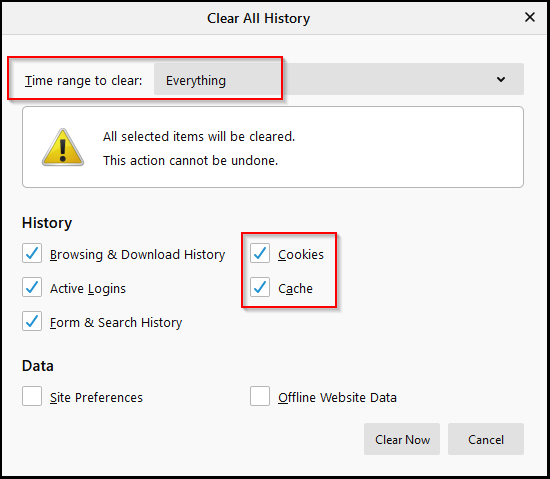Image resolution: width=550 pixels, height=479 pixels.
Task: Click the Site Preferences label
Action: pyautogui.click(x=96, y=397)
